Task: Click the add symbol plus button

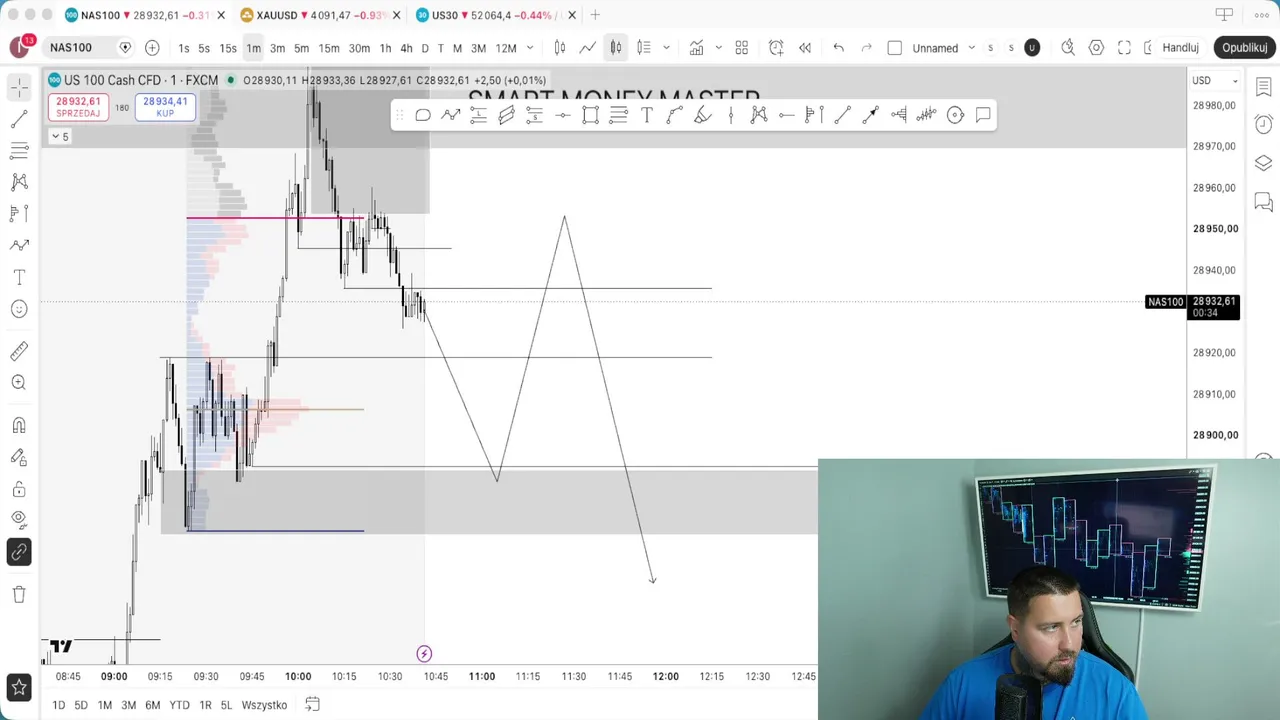Action: pos(152,48)
